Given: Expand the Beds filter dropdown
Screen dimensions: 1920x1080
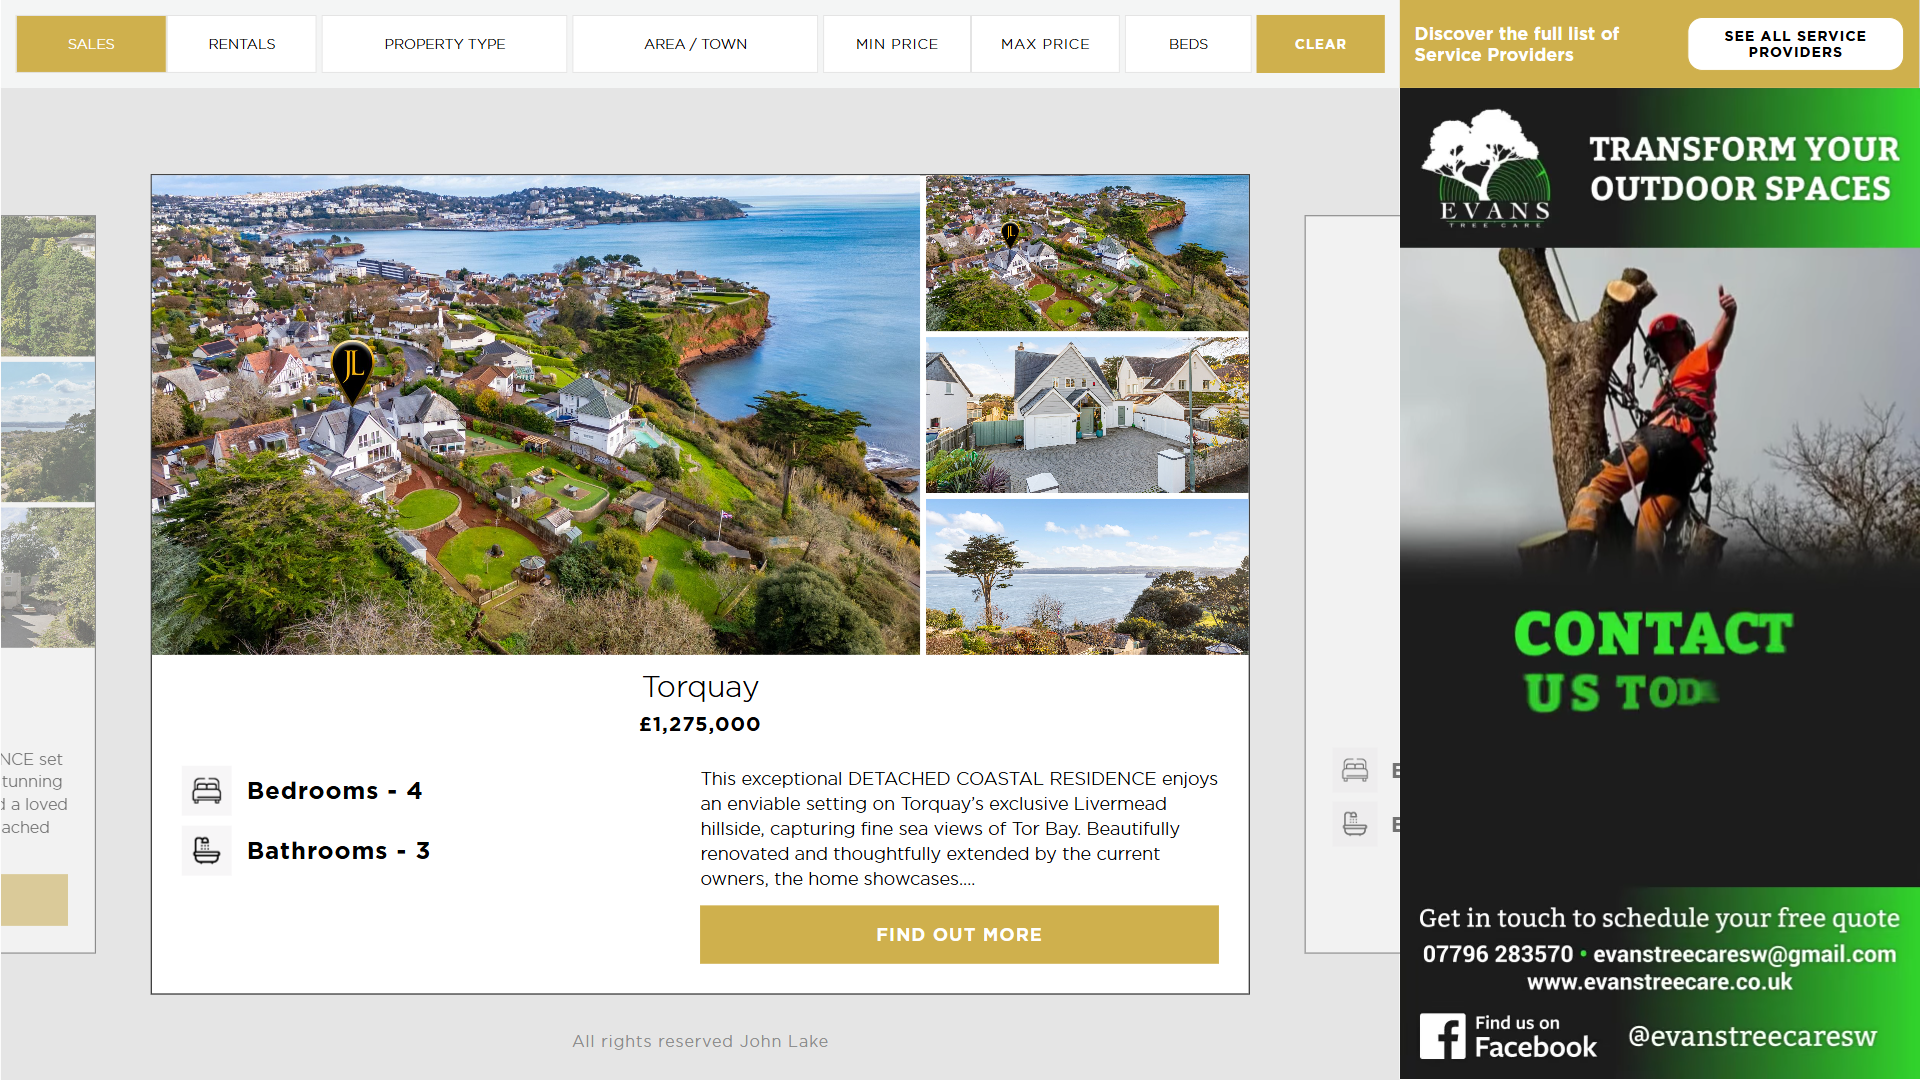Looking at the screenshot, I should click(x=1188, y=44).
